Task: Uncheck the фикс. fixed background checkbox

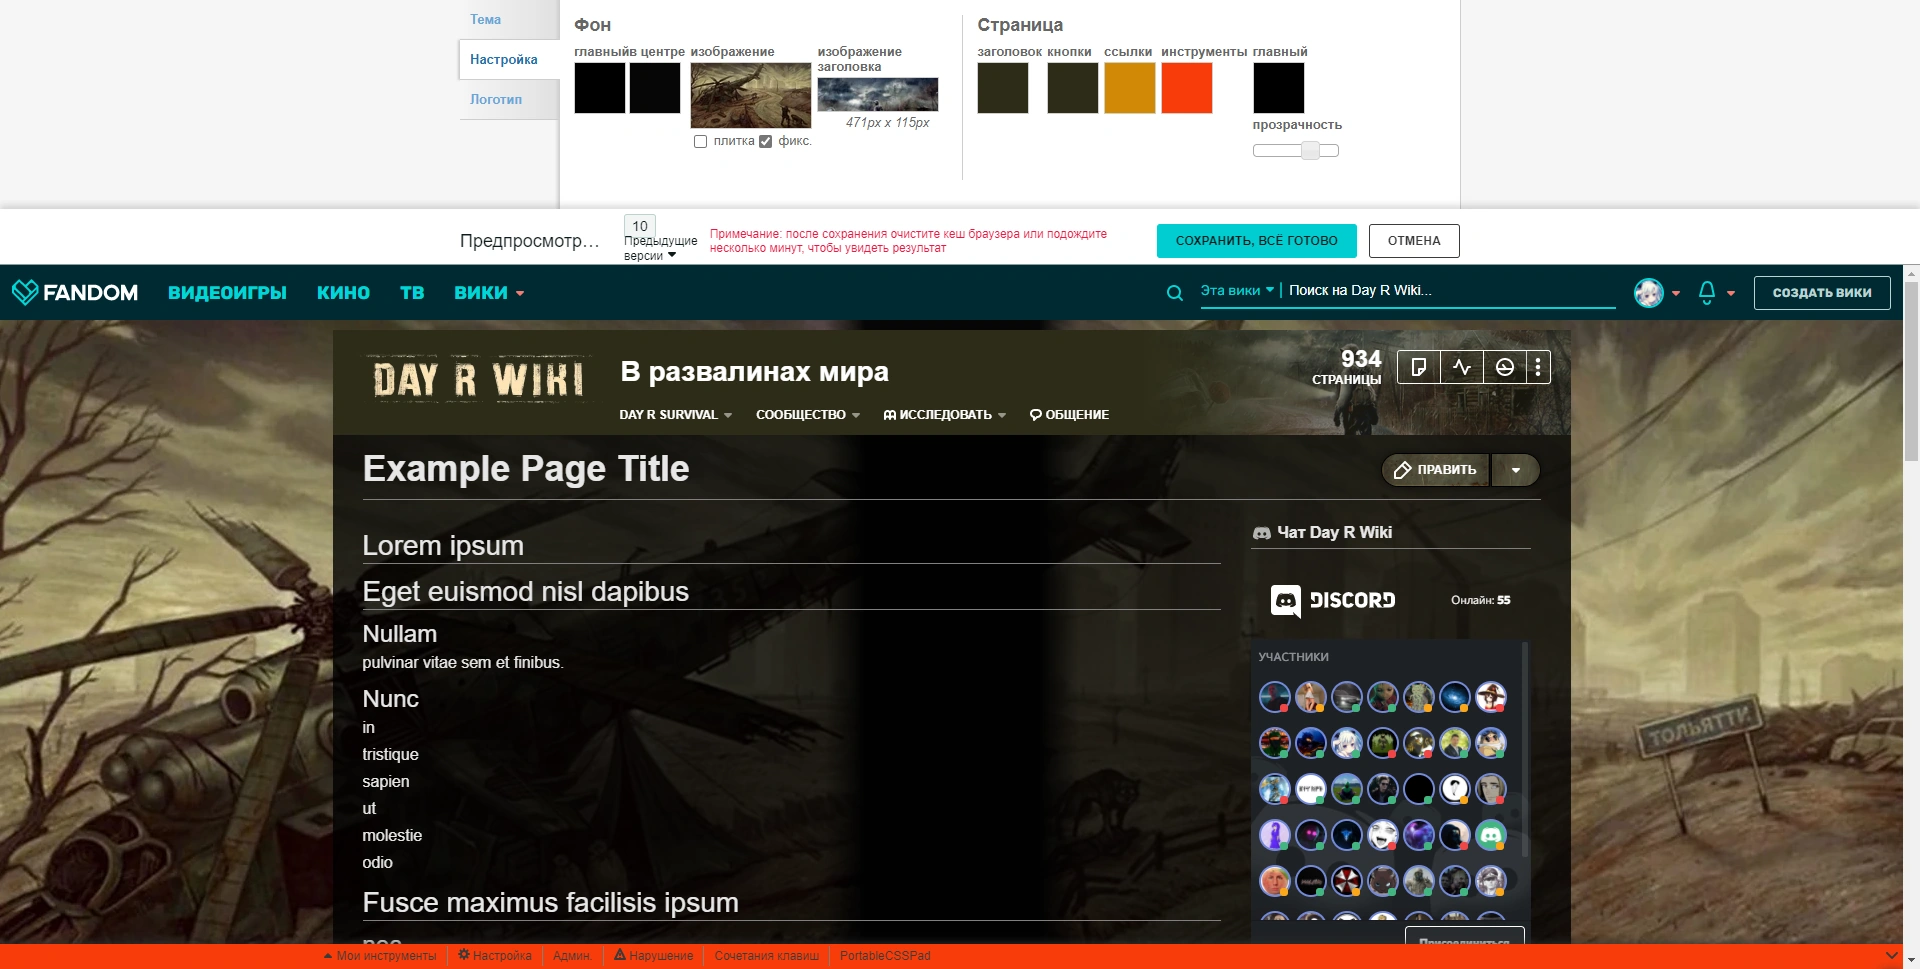Action: 765,142
